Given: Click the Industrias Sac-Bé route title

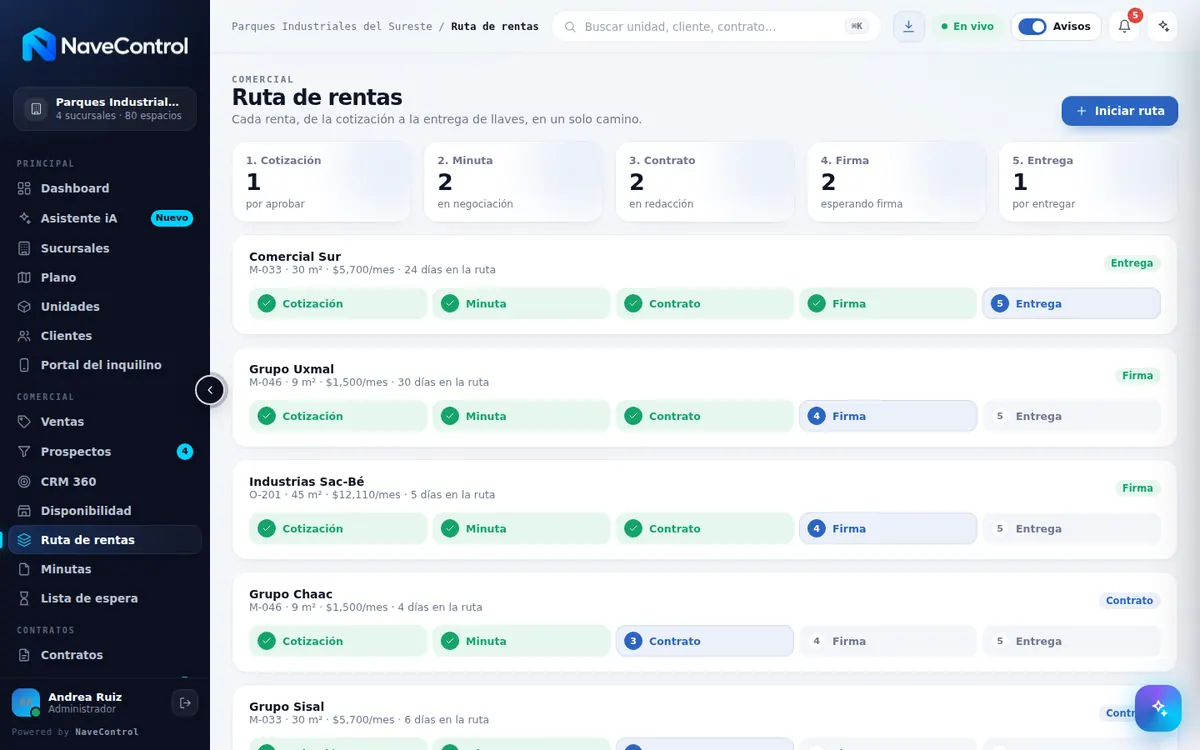Looking at the screenshot, I should pos(307,481).
